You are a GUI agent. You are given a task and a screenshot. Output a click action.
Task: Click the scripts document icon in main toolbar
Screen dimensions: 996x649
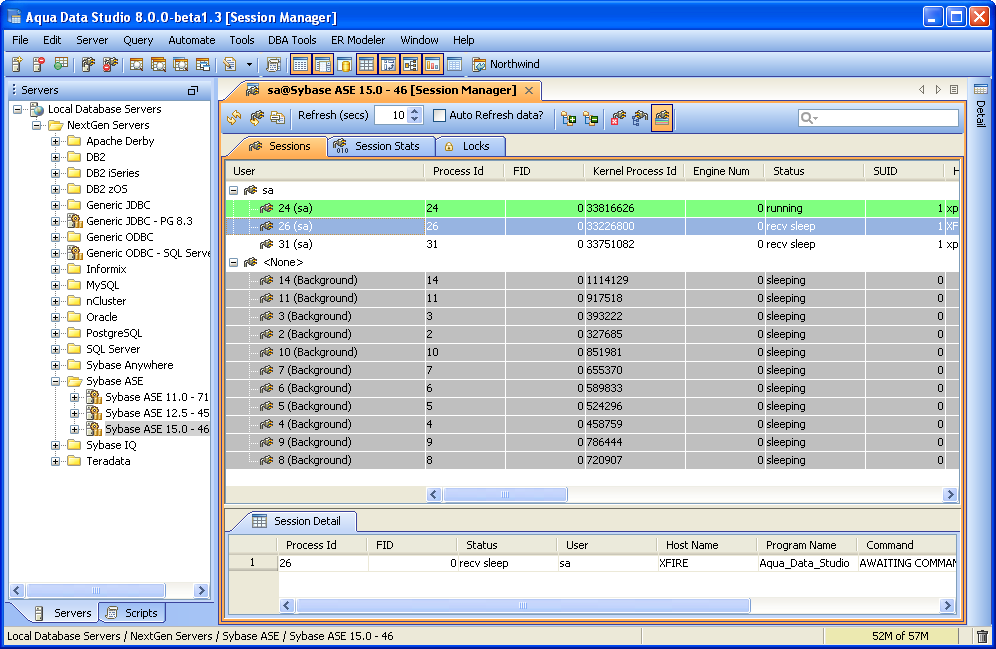pos(230,64)
